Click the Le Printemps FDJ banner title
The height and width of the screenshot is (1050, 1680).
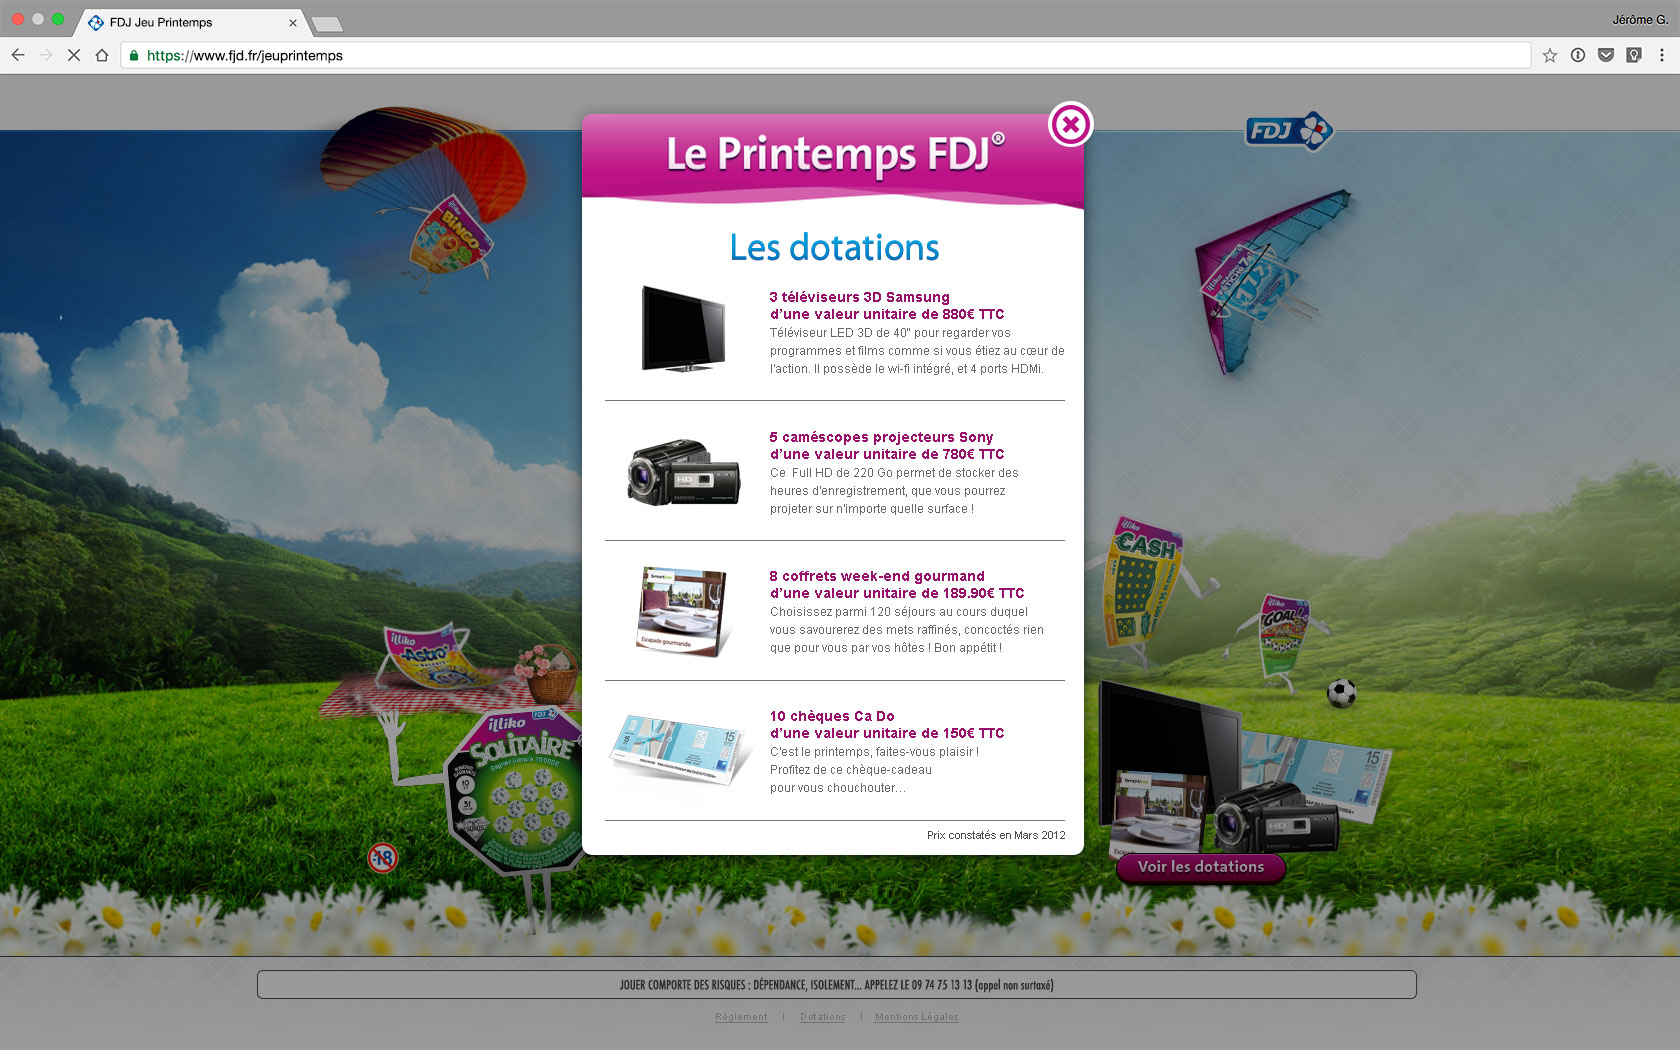(835, 154)
